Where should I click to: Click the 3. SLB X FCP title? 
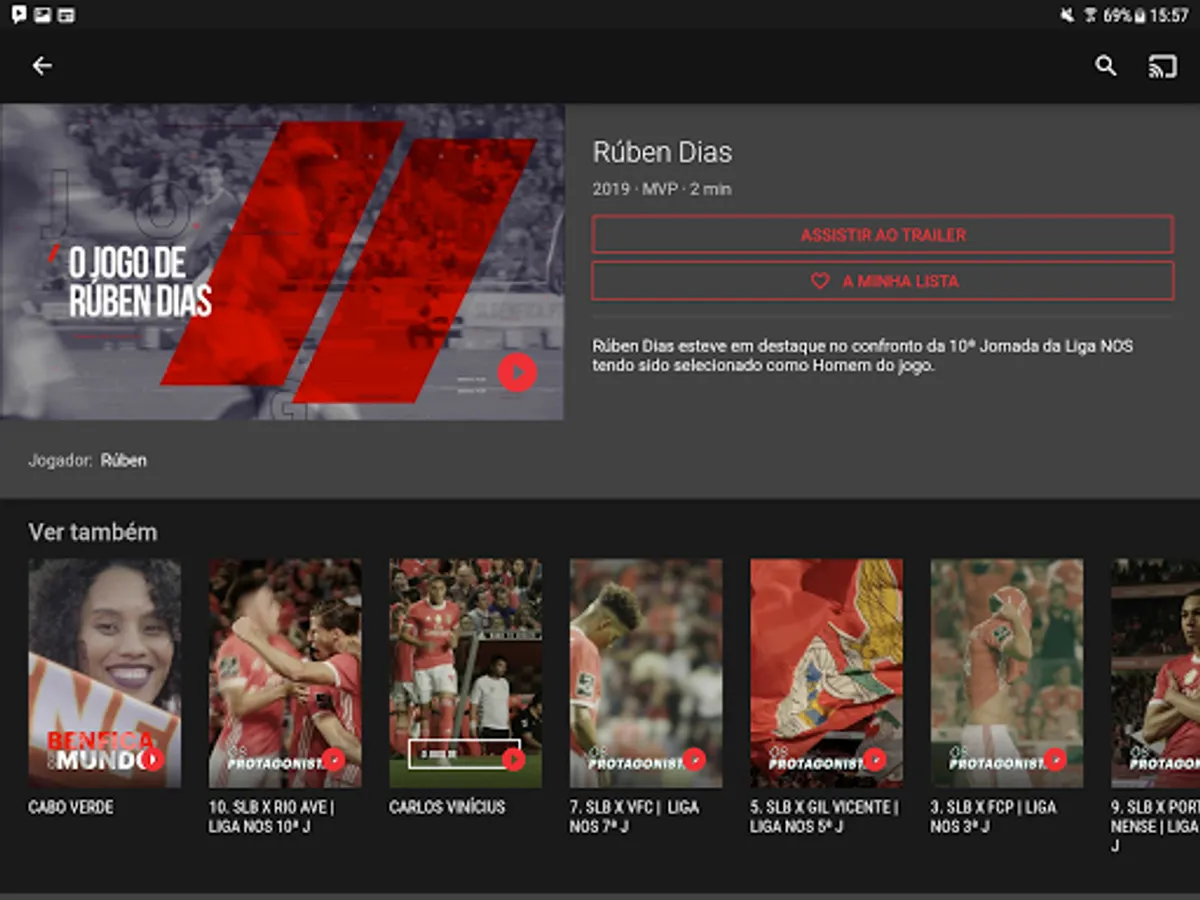tap(993, 816)
